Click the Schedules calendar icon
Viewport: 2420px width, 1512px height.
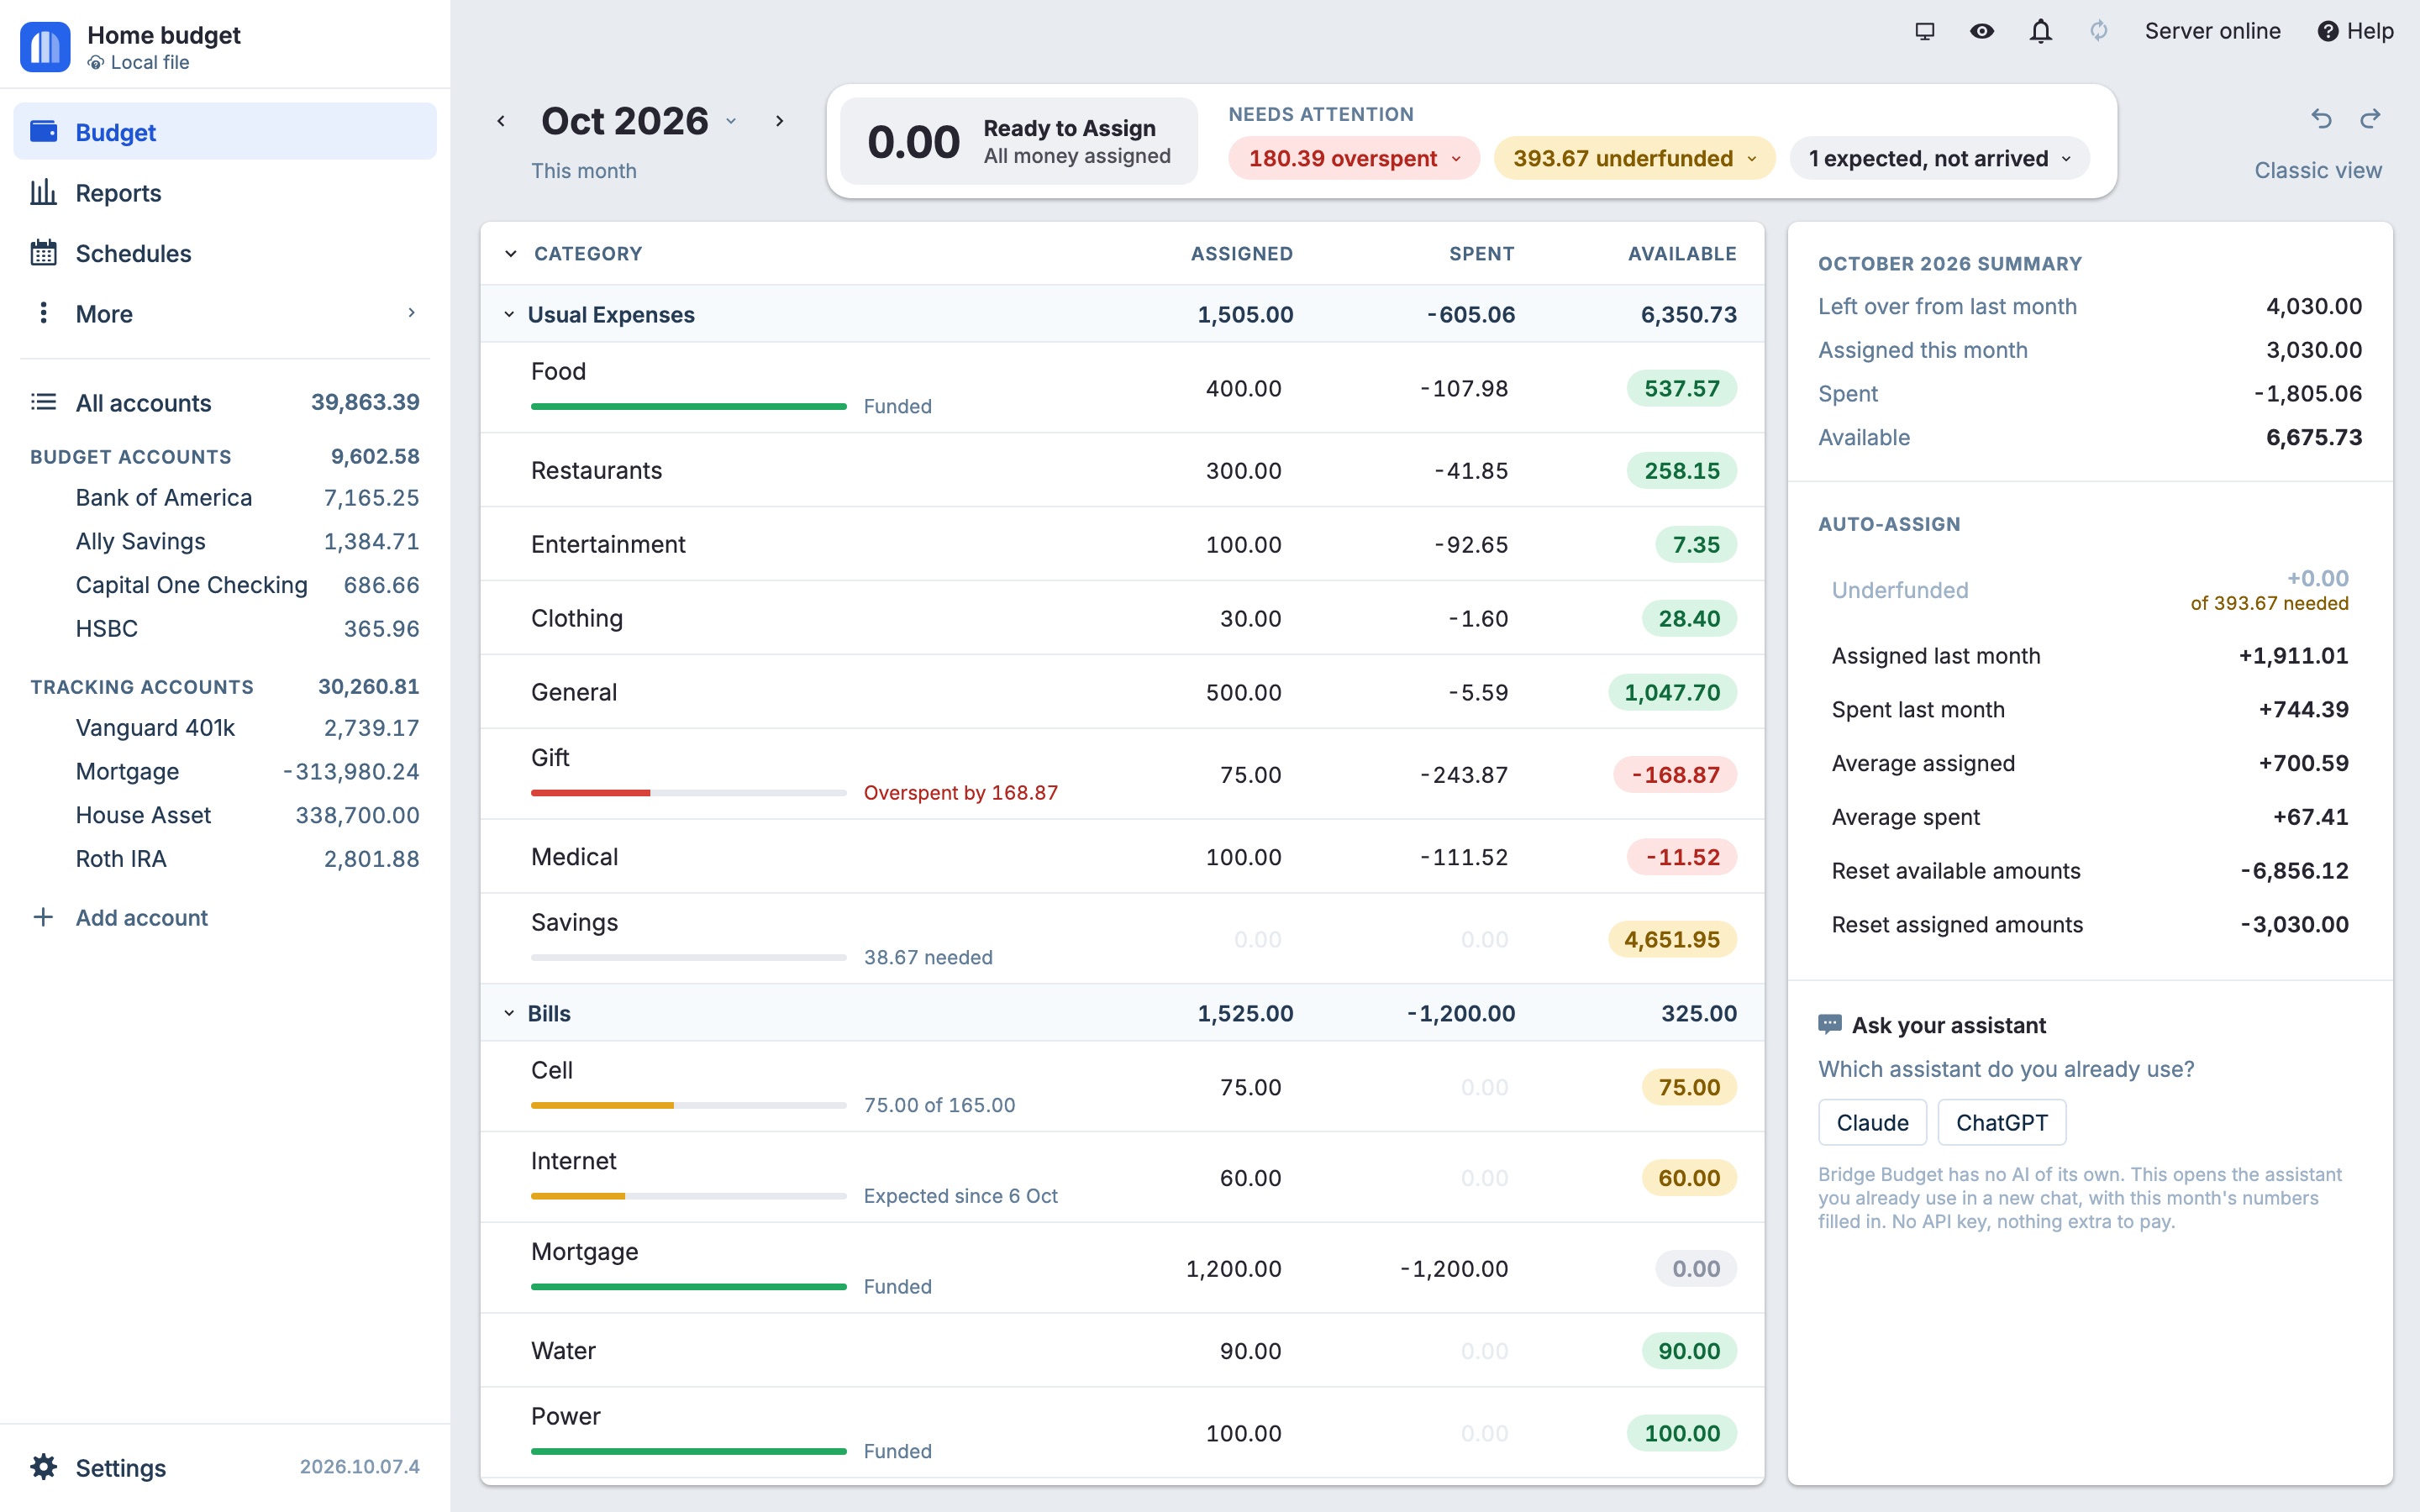tap(43, 253)
